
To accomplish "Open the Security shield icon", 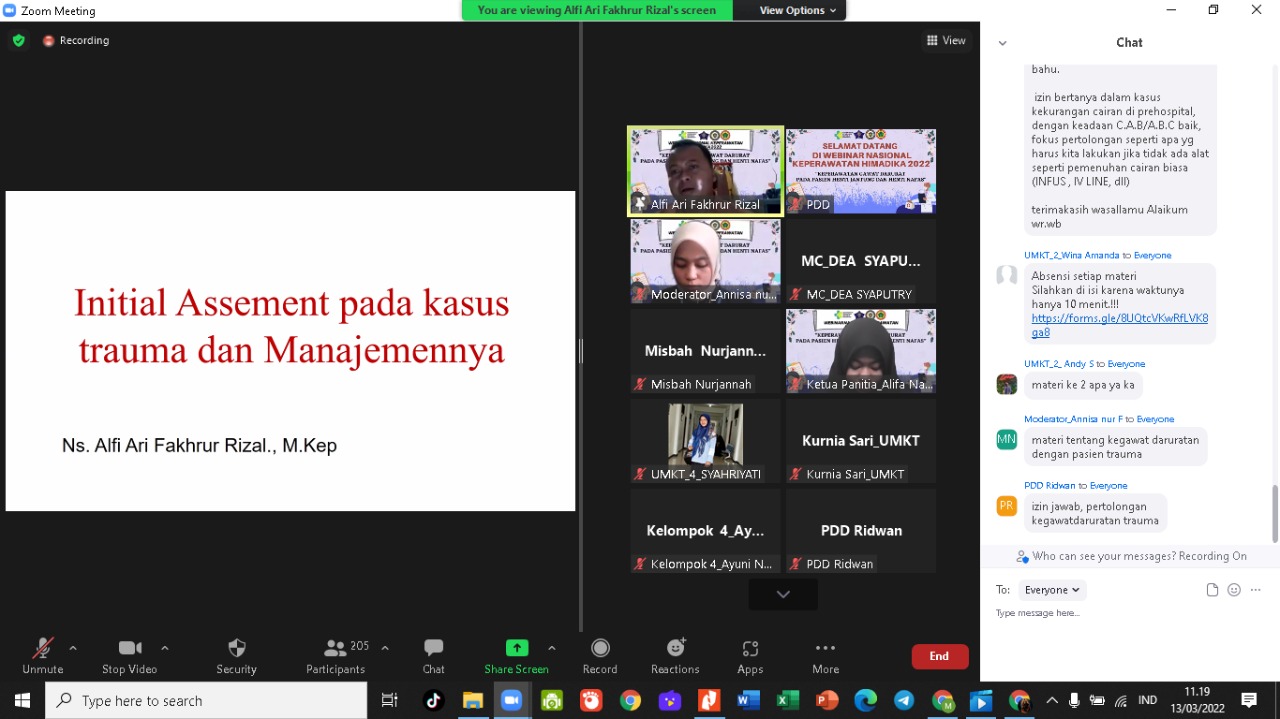I will click(x=236, y=648).
